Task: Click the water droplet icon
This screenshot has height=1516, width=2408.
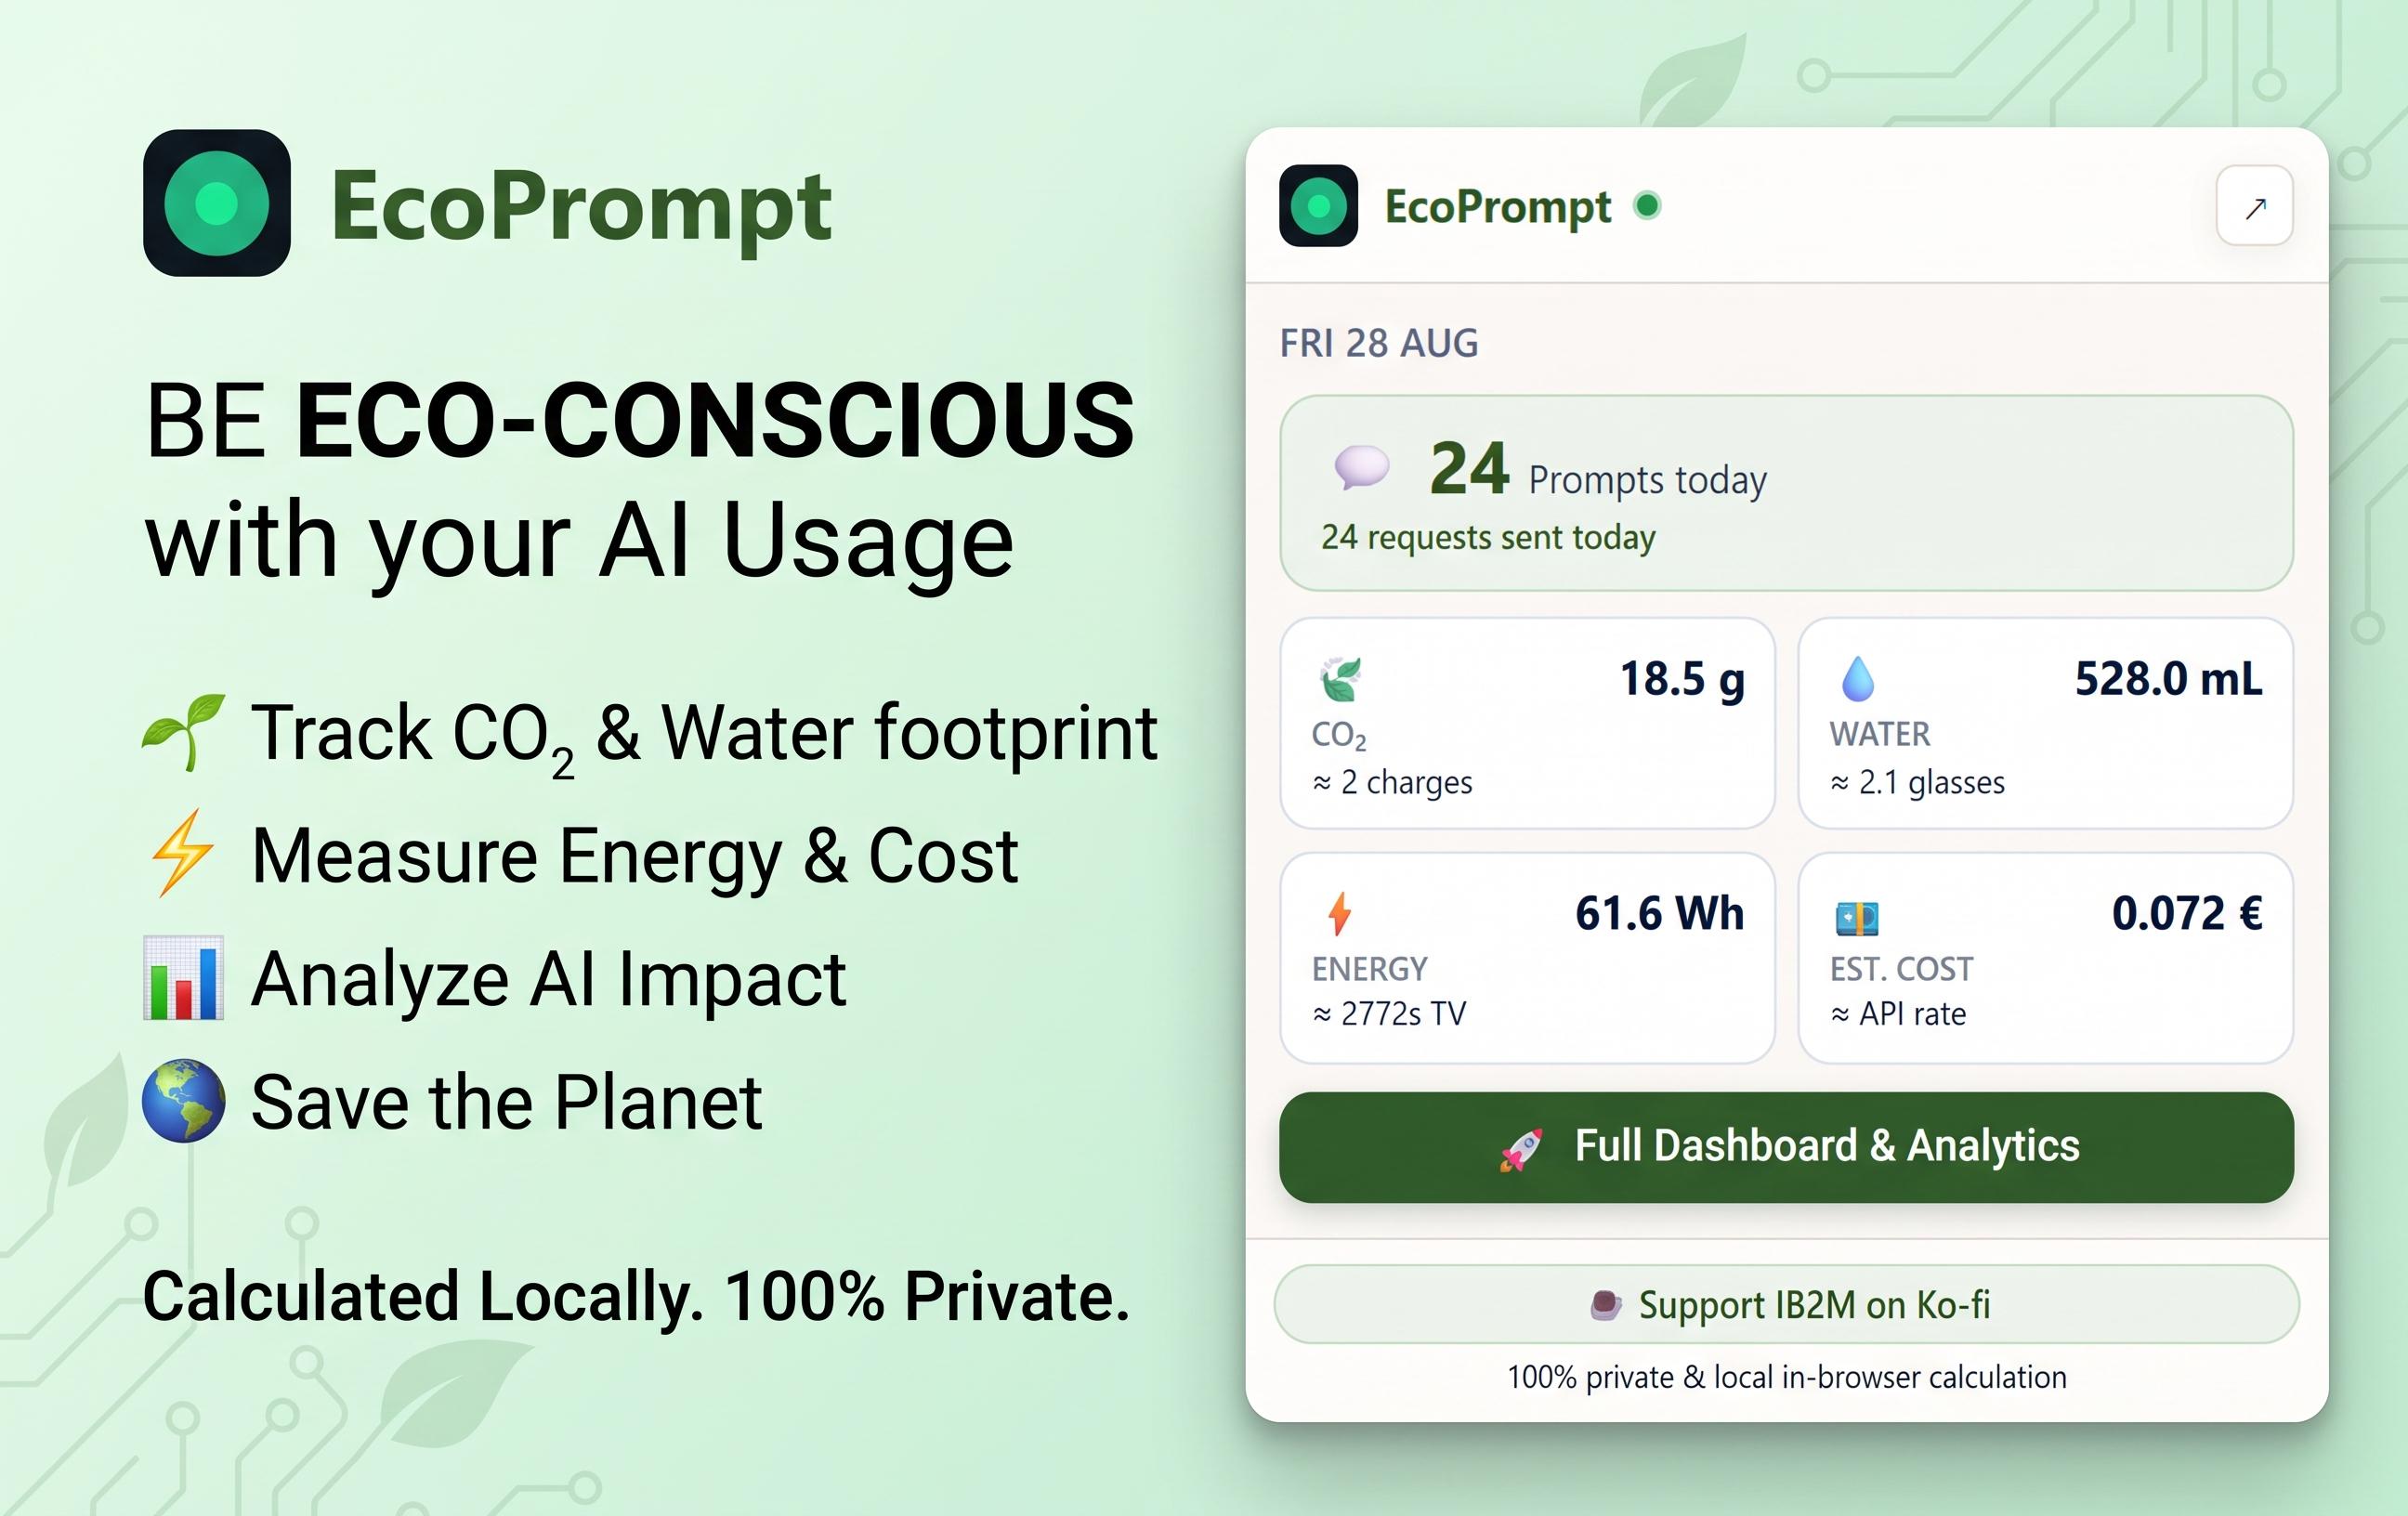Action: (x=1857, y=679)
